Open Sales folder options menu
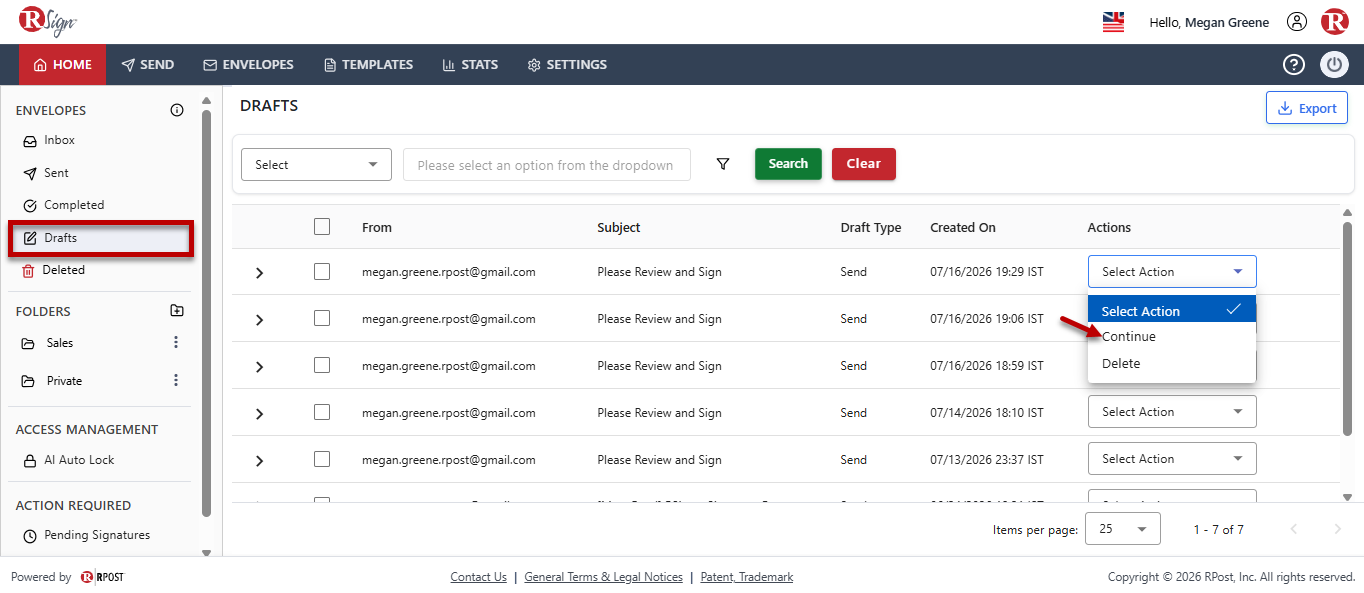 pos(176,343)
